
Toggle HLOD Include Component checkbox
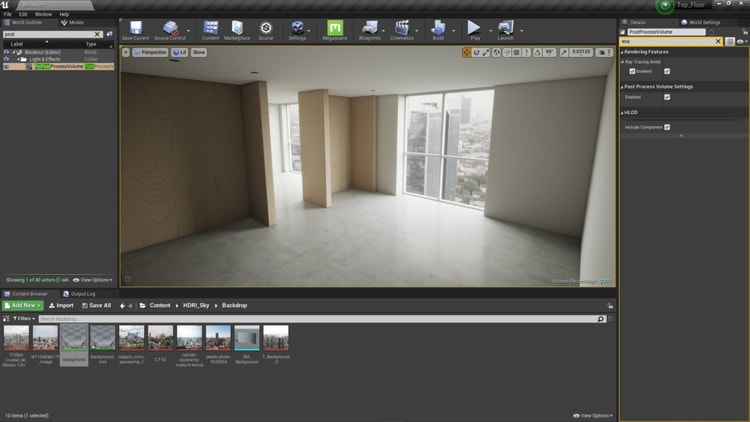click(x=667, y=127)
